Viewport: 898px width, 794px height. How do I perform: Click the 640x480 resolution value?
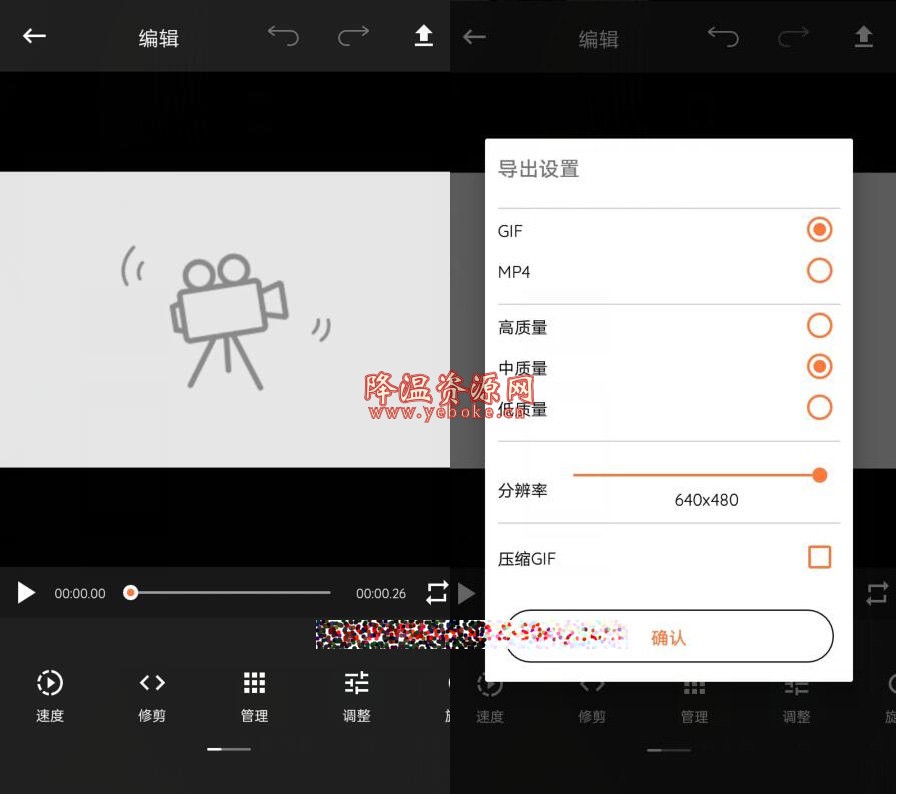pyautogui.click(x=706, y=500)
